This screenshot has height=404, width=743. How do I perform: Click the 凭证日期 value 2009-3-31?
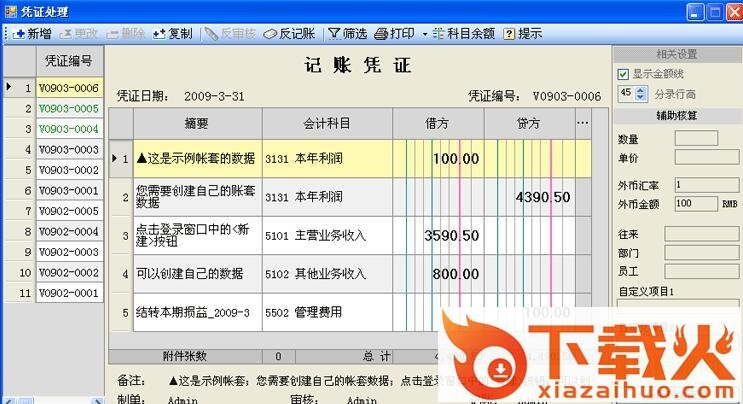coord(214,97)
